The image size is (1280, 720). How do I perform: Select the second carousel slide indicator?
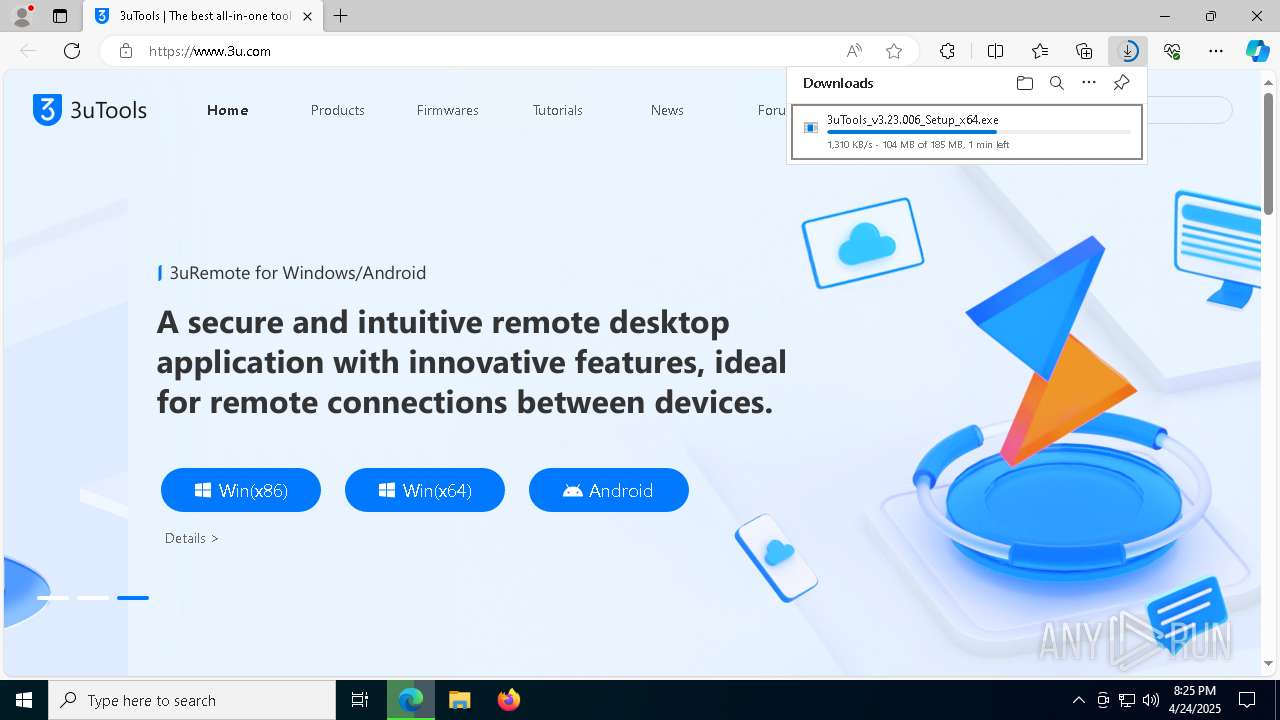(93, 598)
